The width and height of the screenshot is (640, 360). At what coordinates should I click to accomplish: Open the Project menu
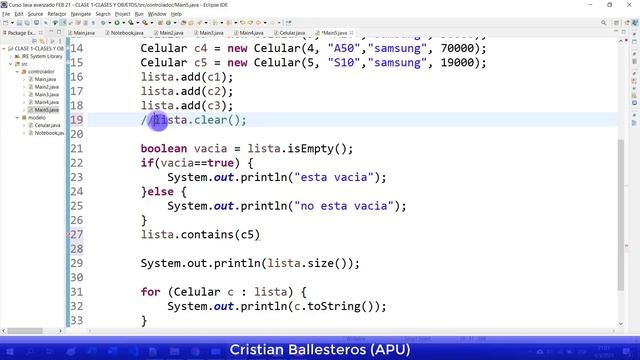click(x=122, y=14)
